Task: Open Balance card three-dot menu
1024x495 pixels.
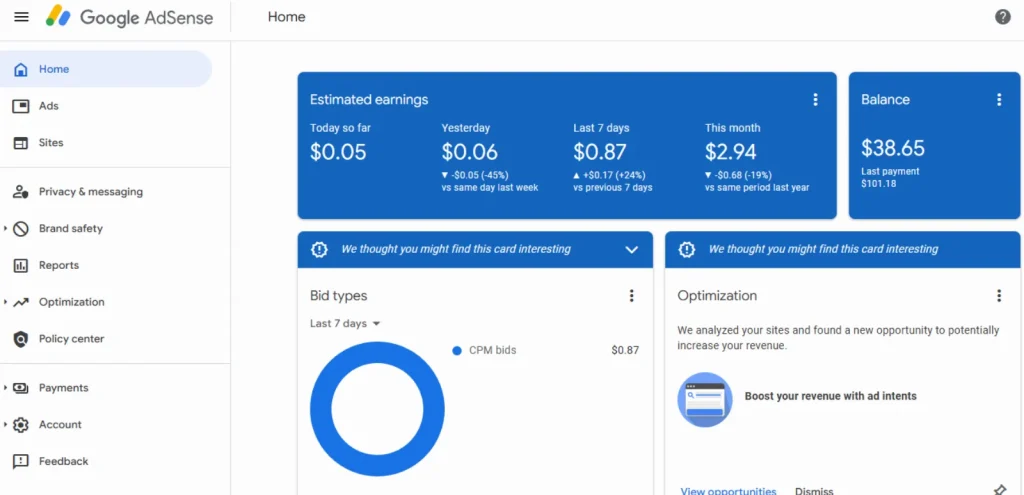Action: click(x=998, y=100)
